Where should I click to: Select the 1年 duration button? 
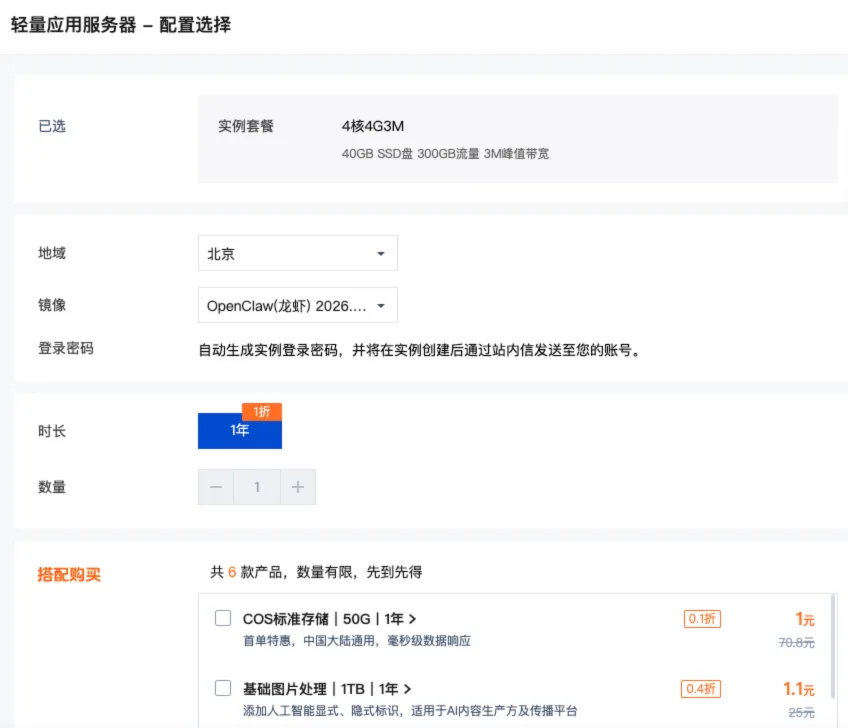click(x=240, y=431)
